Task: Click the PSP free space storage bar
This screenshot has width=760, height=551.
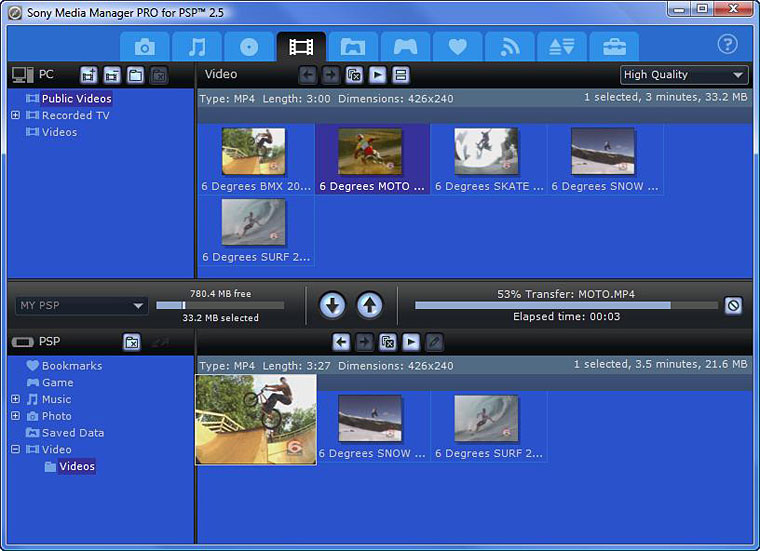Action: pyautogui.click(x=220, y=305)
